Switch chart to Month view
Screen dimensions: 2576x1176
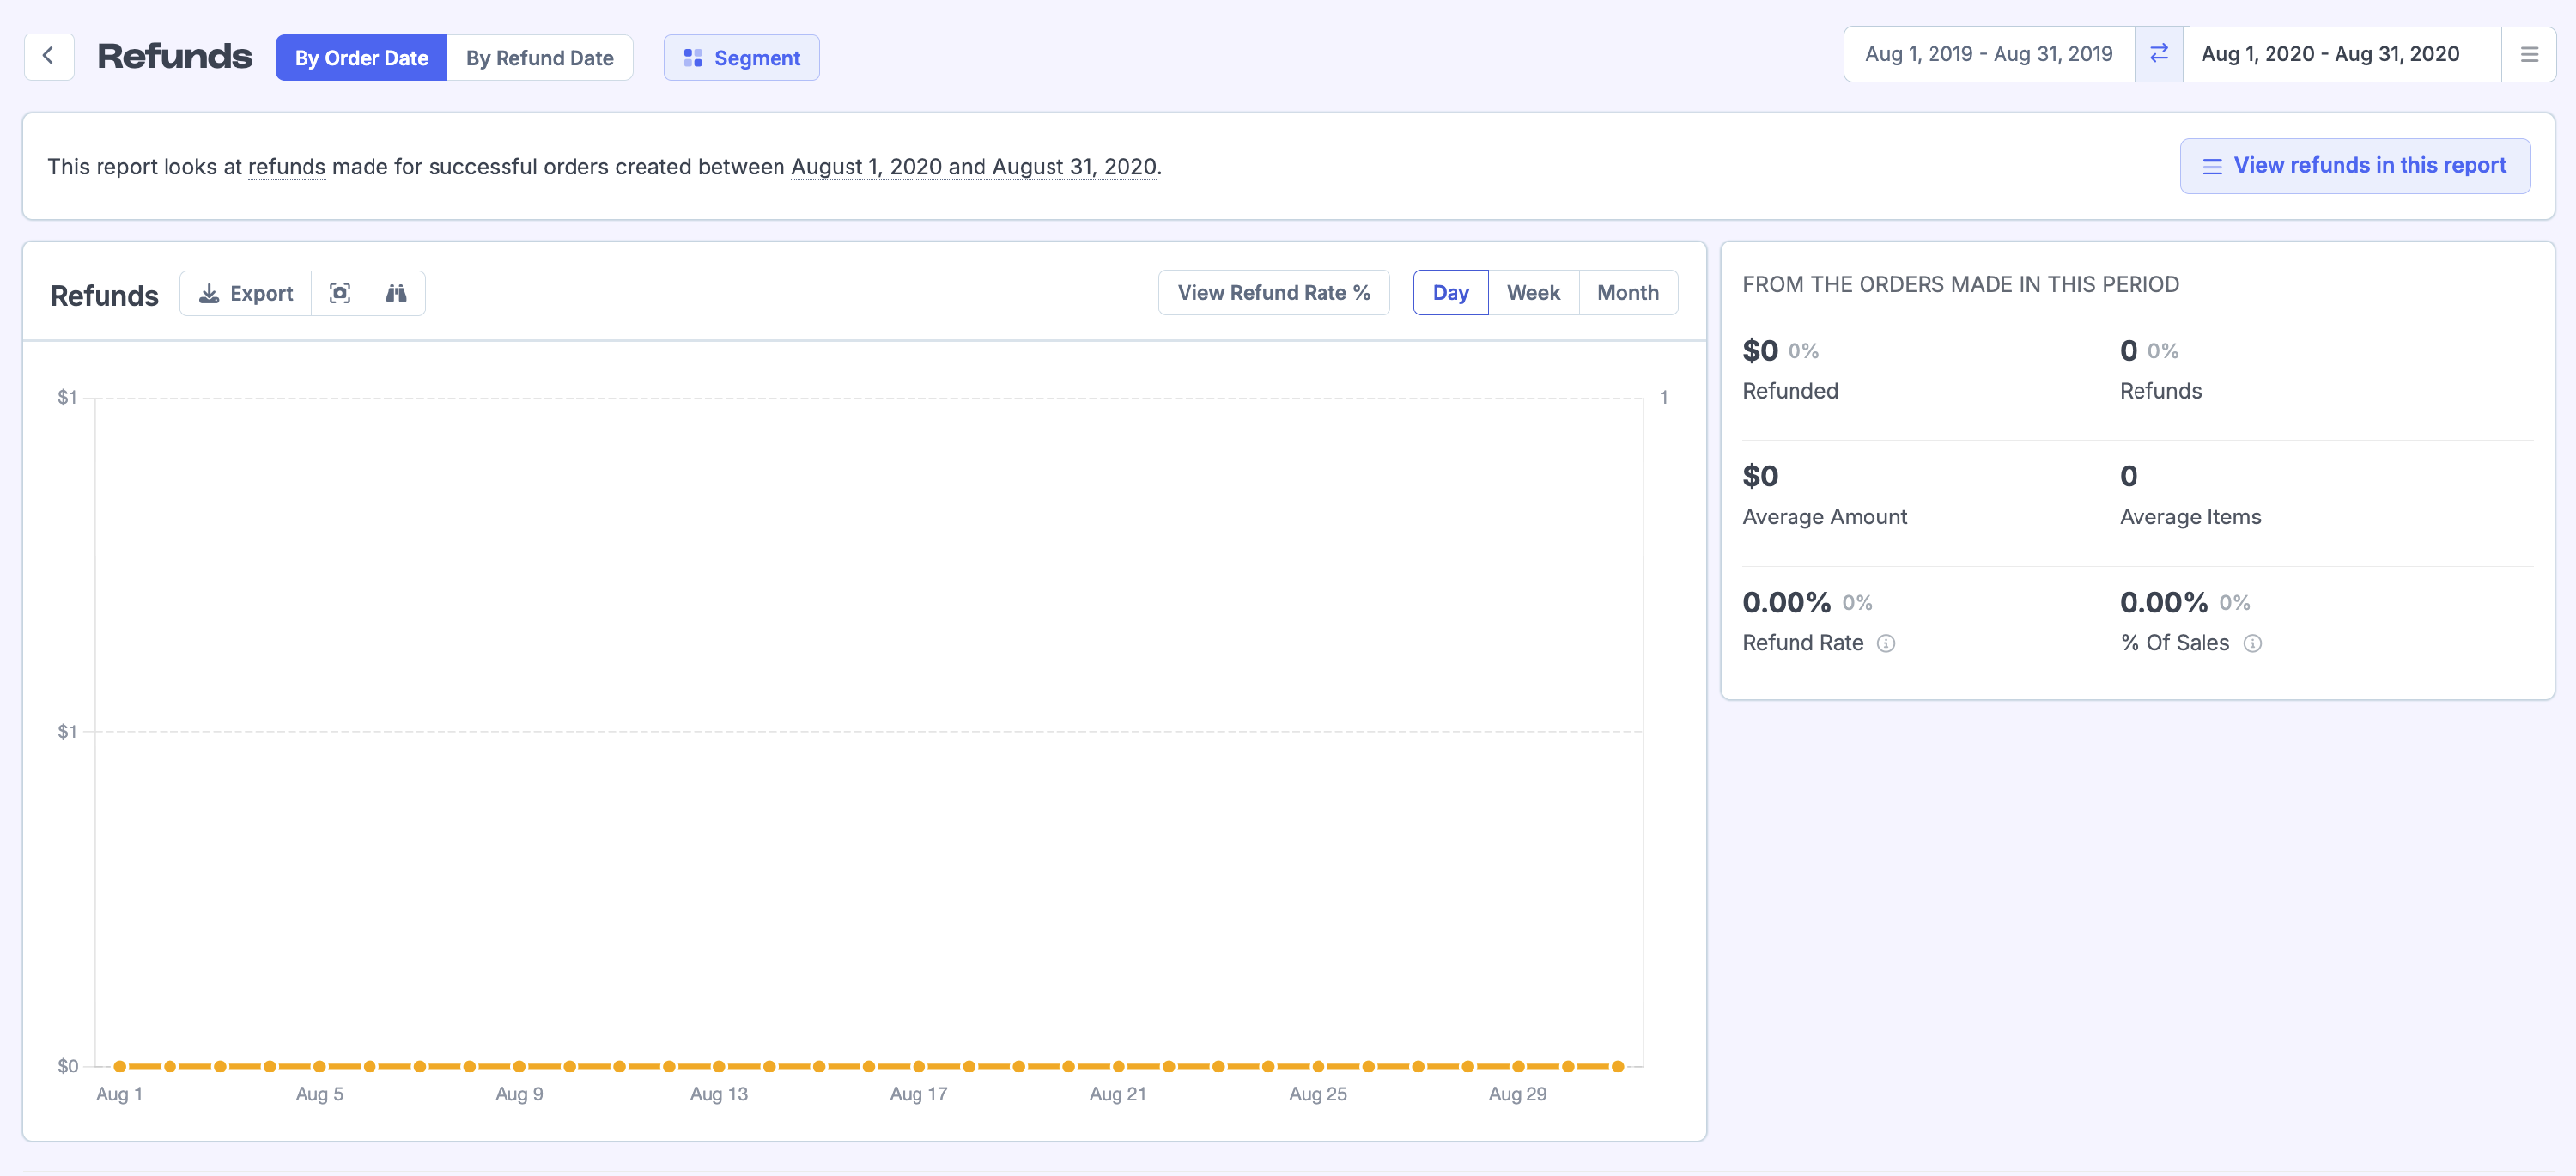tap(1627, 292)
